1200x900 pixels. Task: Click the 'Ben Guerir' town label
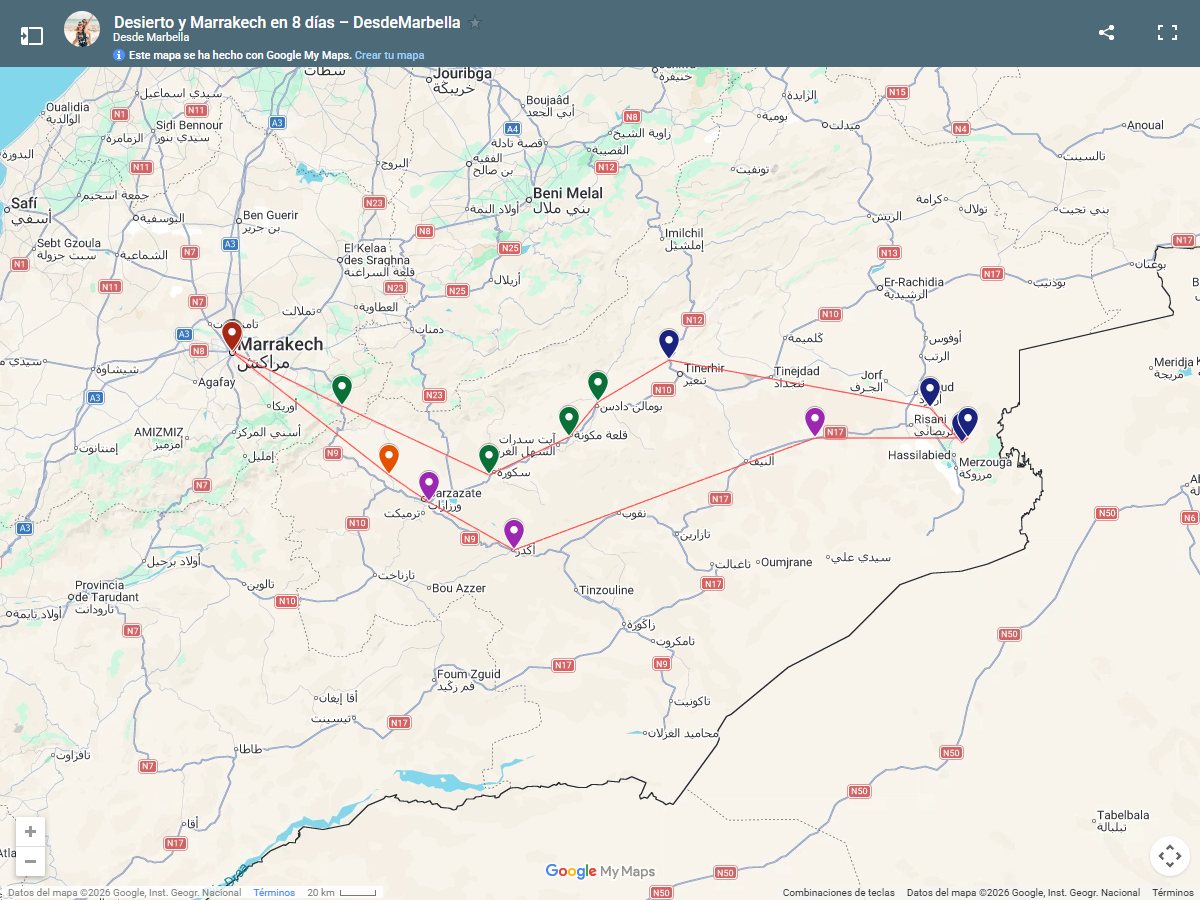(271, 215)
